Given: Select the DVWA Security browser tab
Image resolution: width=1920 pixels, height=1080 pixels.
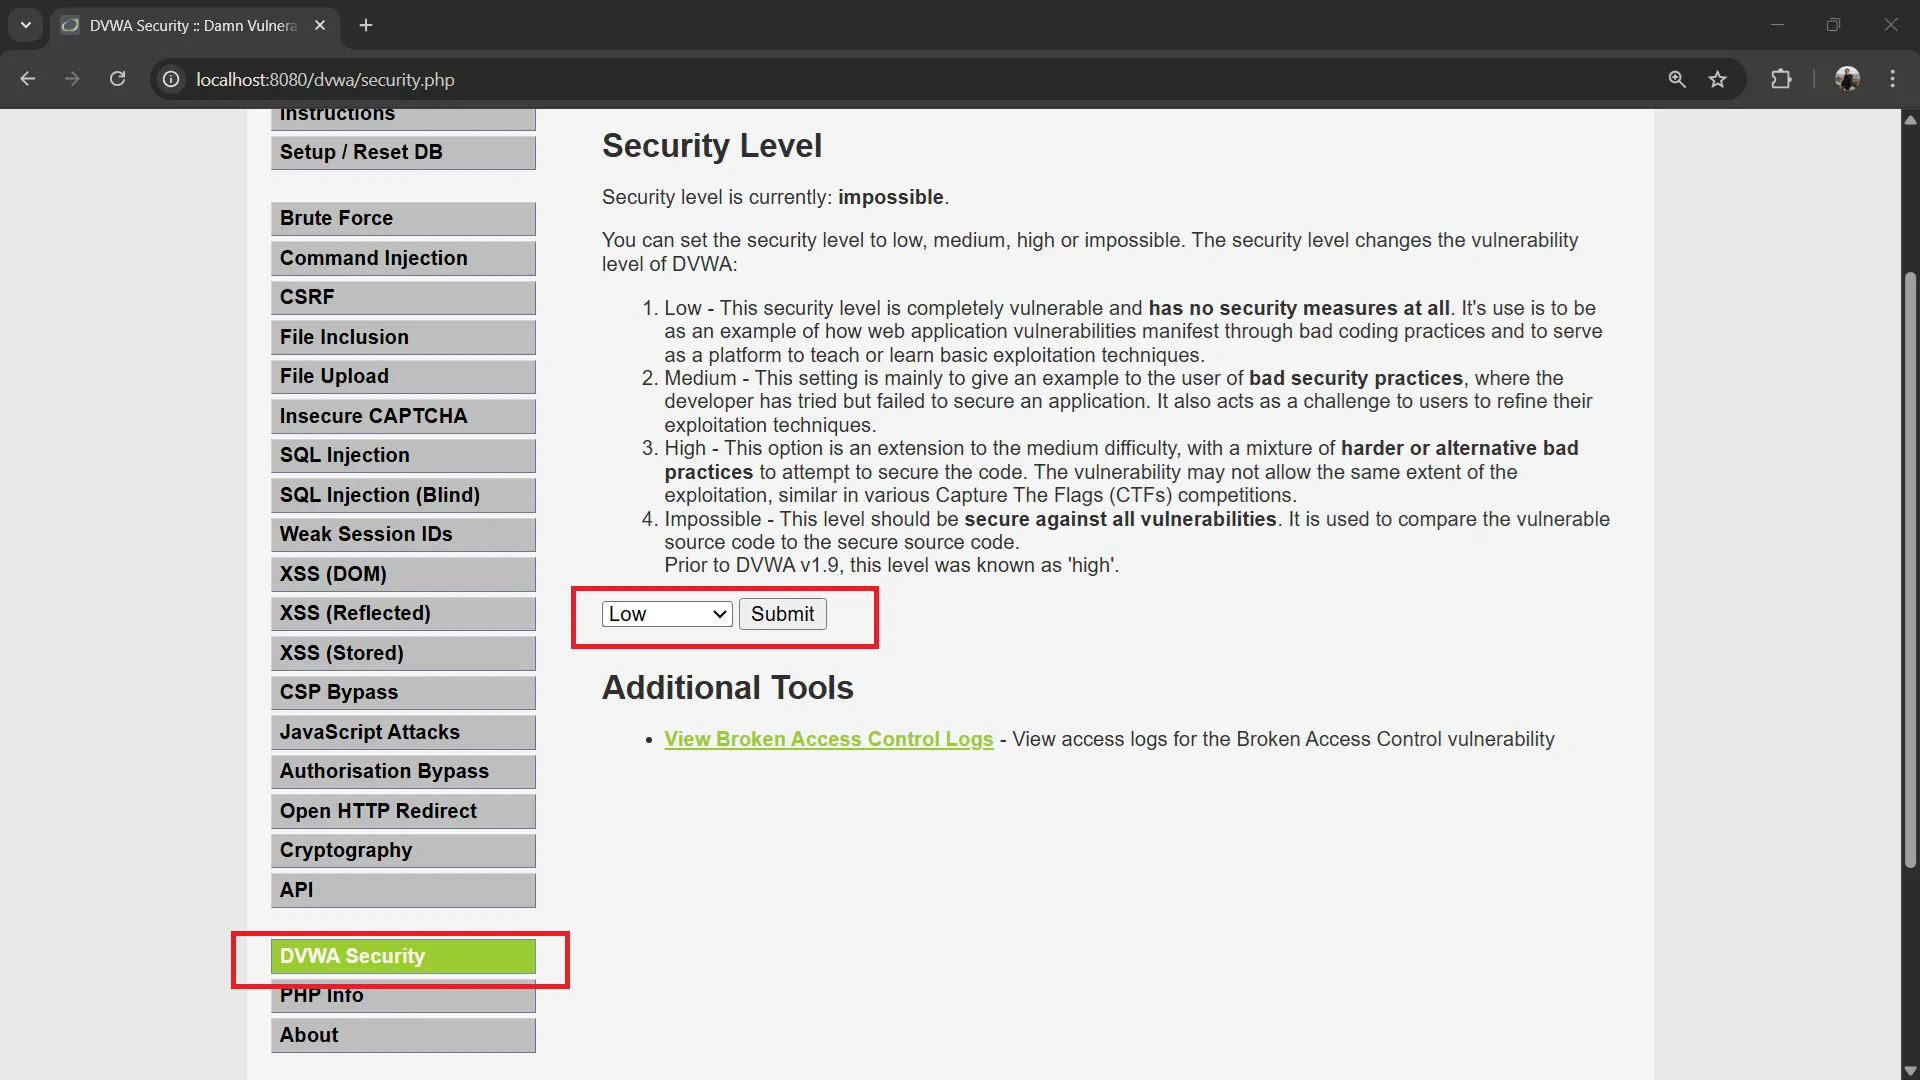Looking at the screenshot, I should pos(180,25).
